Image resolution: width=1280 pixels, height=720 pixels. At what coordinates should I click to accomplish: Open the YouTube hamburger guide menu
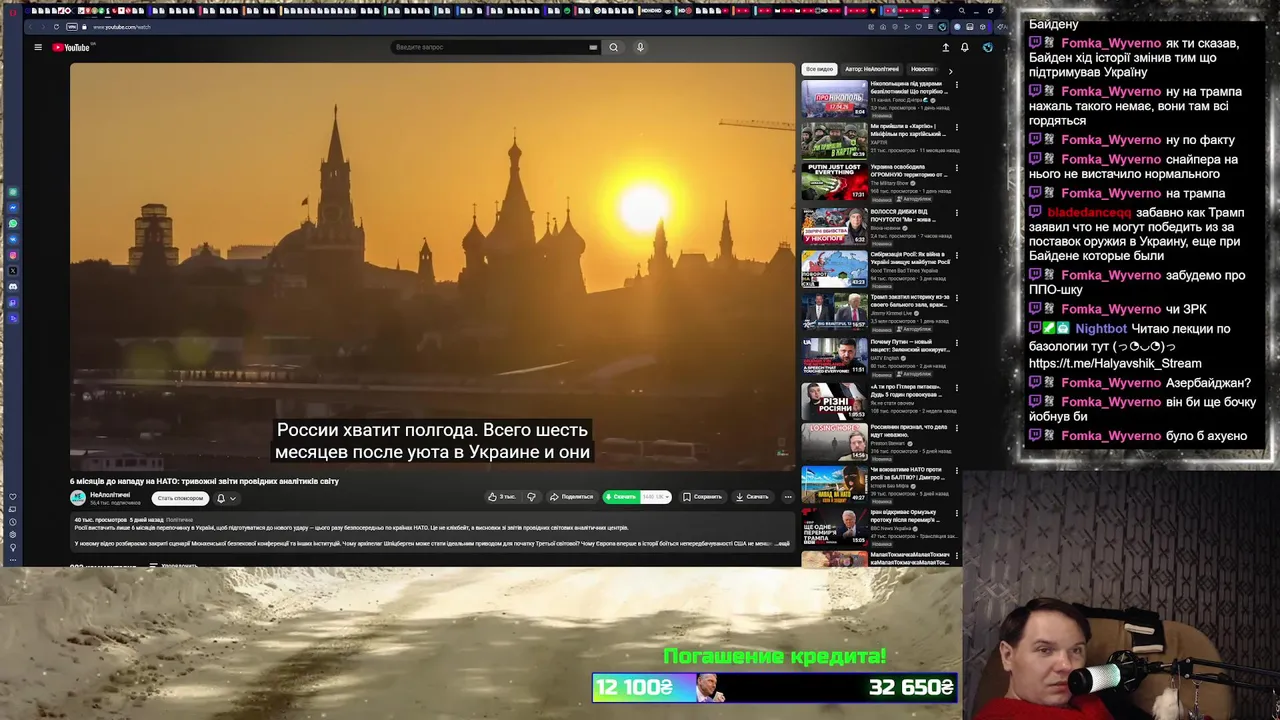[38, 47]
